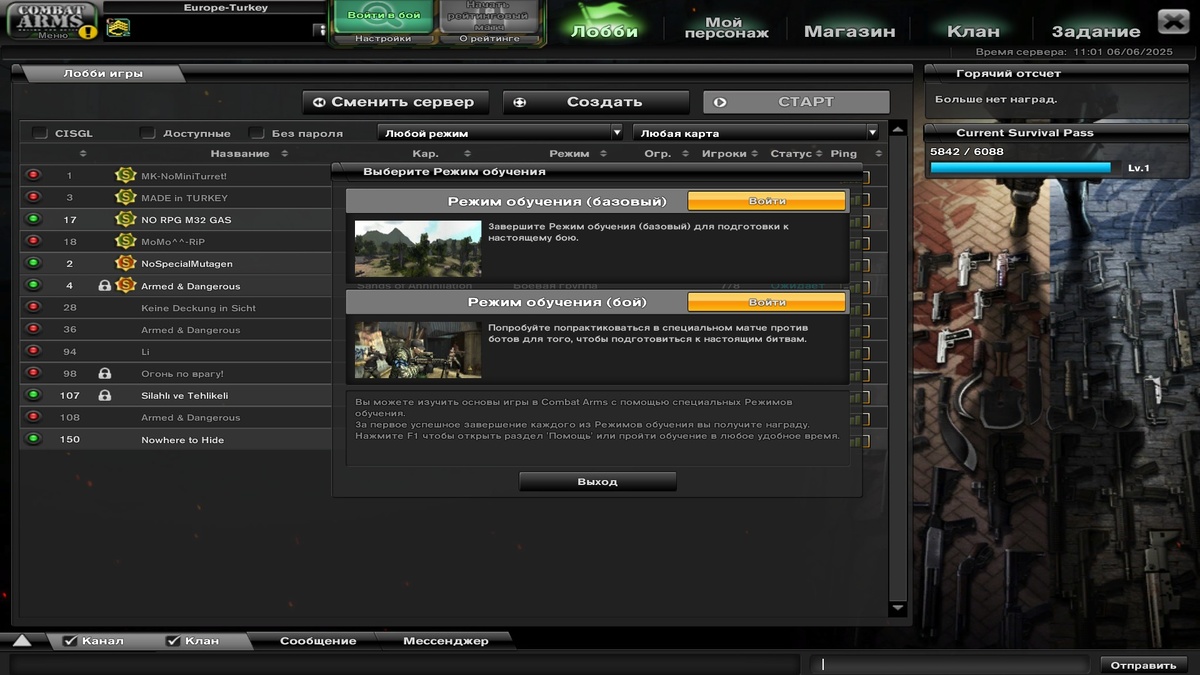This screenshot has width=1200, height=675.
Task: Sort rooms by number column arrows
Action: tap(83, 154)
